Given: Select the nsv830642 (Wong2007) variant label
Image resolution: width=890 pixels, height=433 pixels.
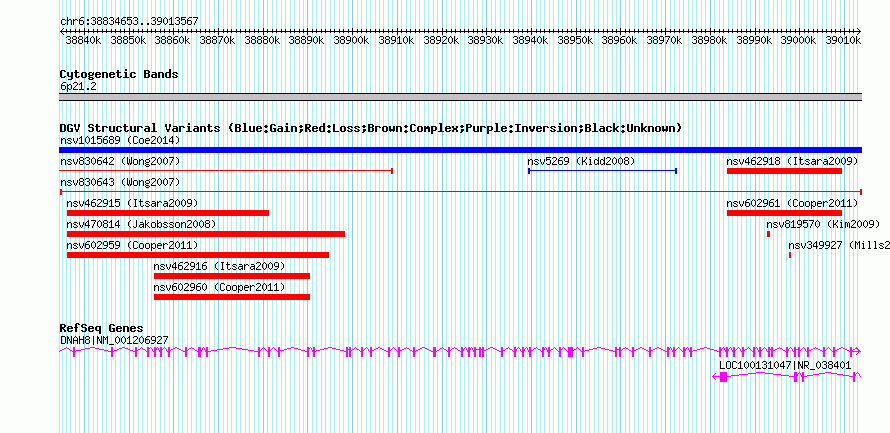Looking at the screenshot, I should click(x=120, y=162).
